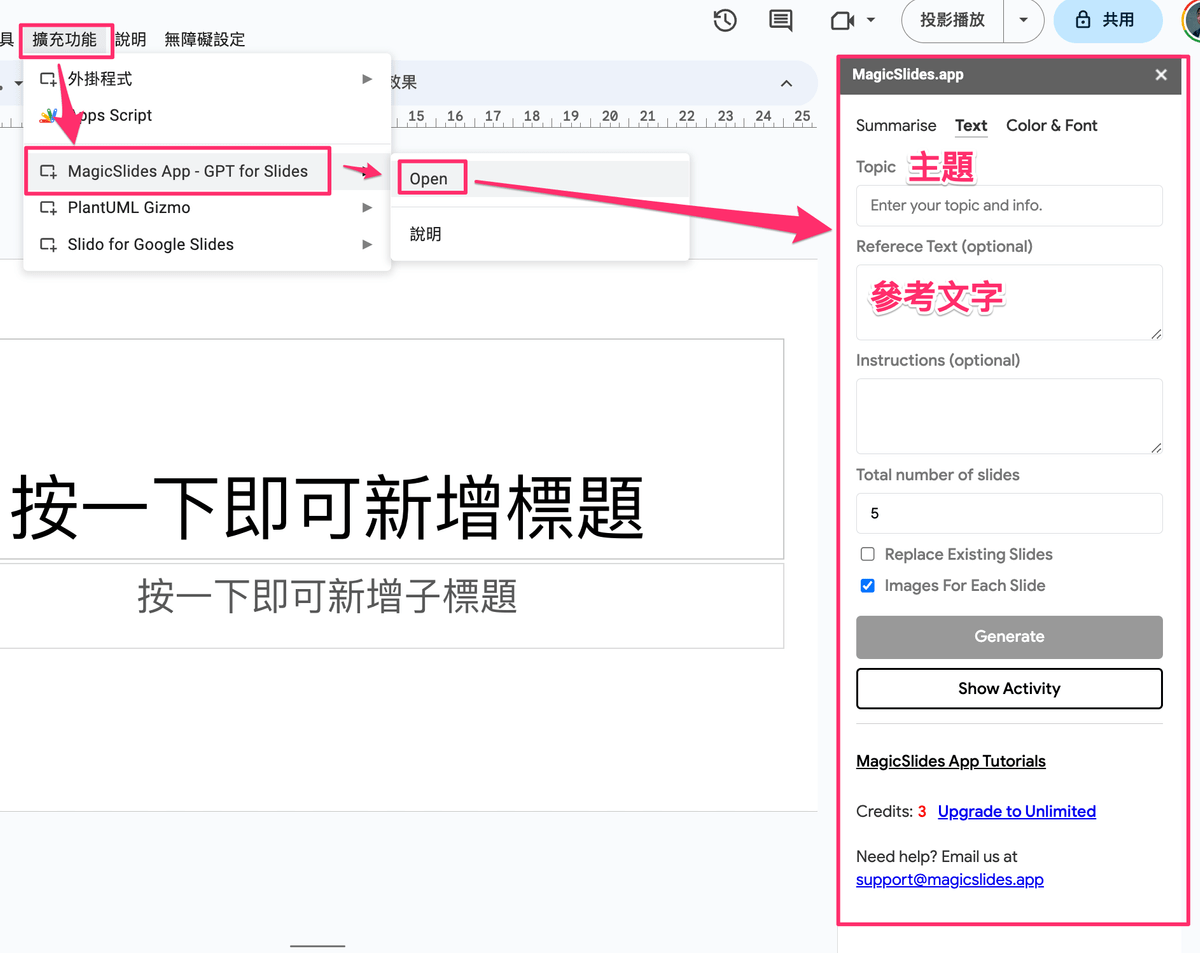
Task: Click the Instructions textarea
Action: 1009,416
